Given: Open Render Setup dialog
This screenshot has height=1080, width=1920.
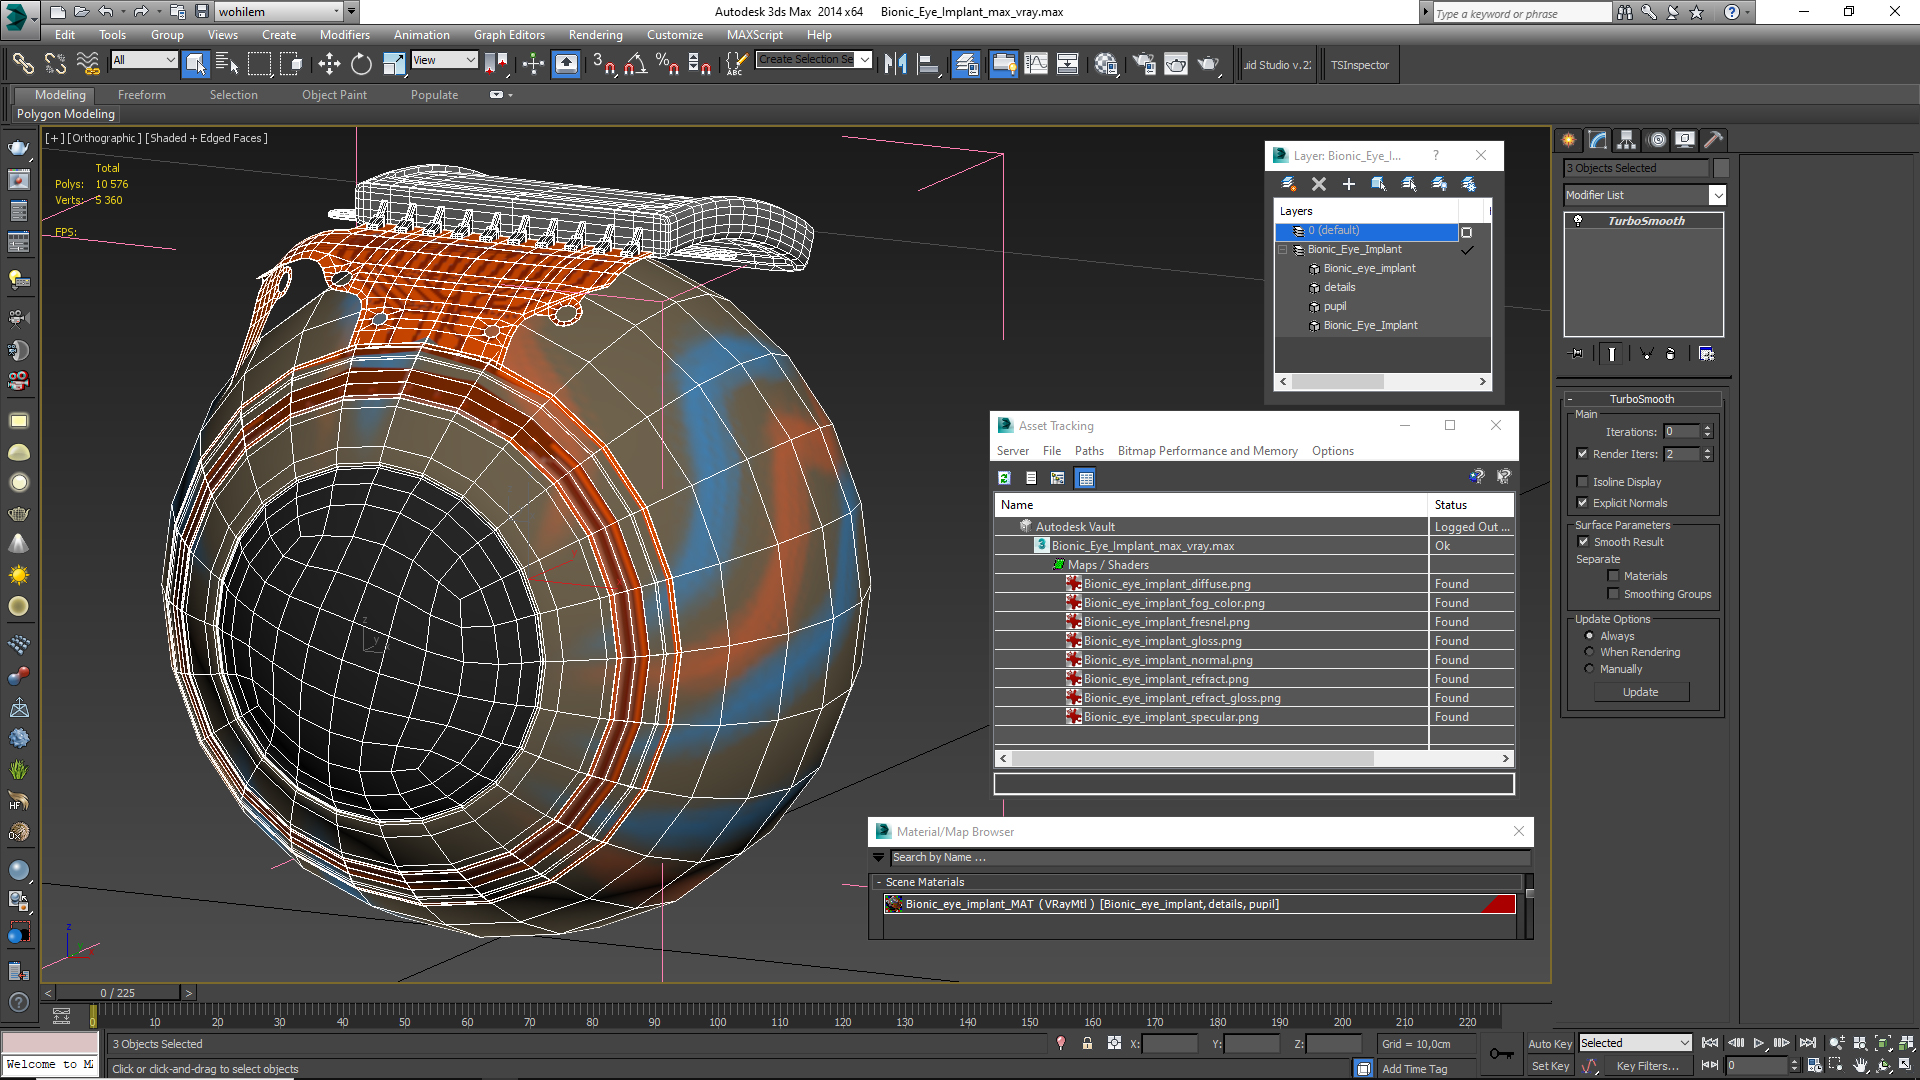Looking at the screenshot, I should [1144, 65].
